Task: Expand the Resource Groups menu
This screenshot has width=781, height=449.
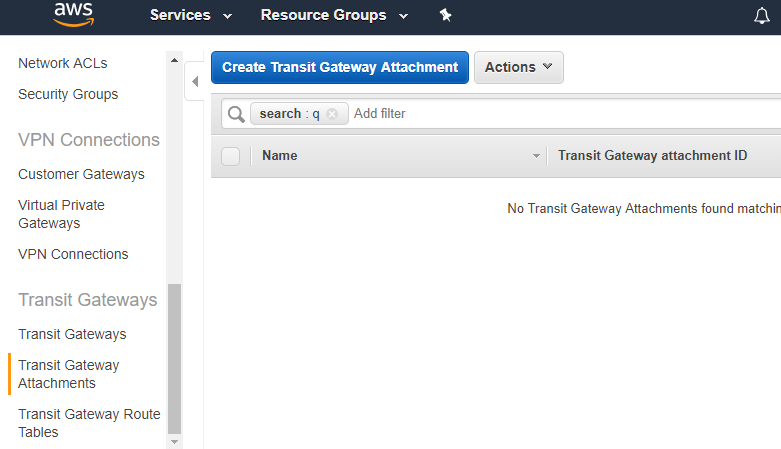Action: [x=334, y=15]
